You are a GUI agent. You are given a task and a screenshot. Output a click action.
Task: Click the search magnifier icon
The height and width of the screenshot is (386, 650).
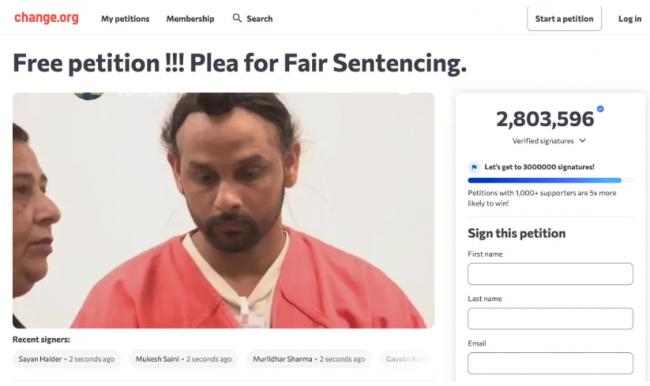tap(237, 18)
